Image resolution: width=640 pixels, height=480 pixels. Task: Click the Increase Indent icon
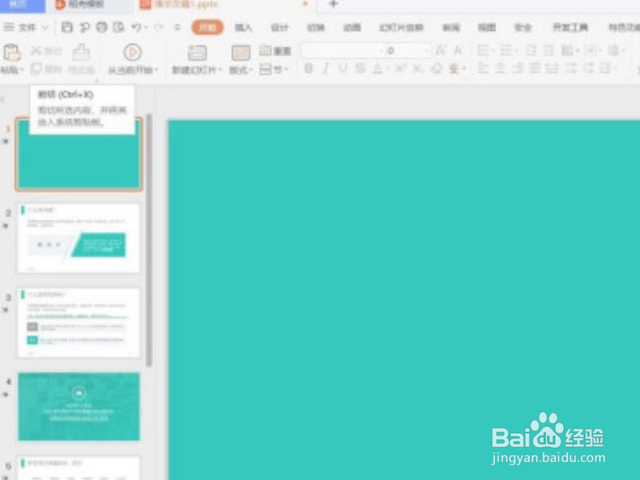pos(549,50)
